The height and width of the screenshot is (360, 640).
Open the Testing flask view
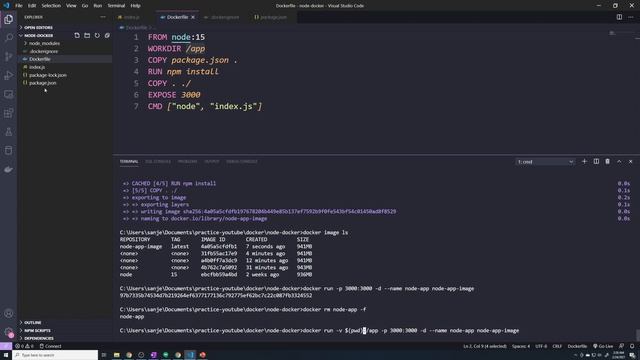pyautogui.click(x=9, y=132)
